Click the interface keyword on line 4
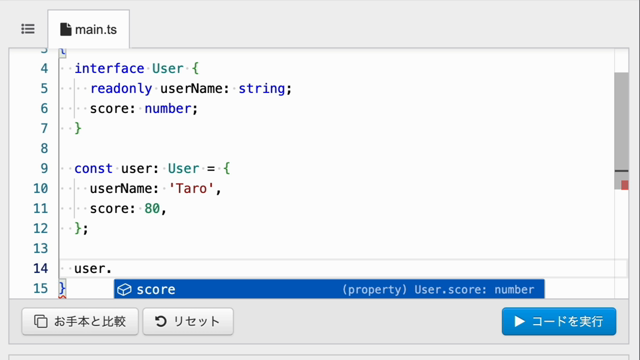This screenshot has width=640, height=360. (x=109, y=68)
